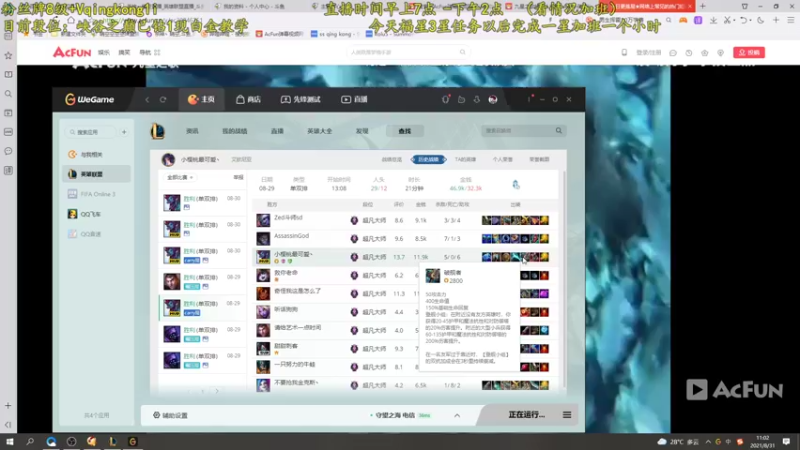
Task: Click the WeGame notification icon with red dot
Action: (x=445, y=99)
